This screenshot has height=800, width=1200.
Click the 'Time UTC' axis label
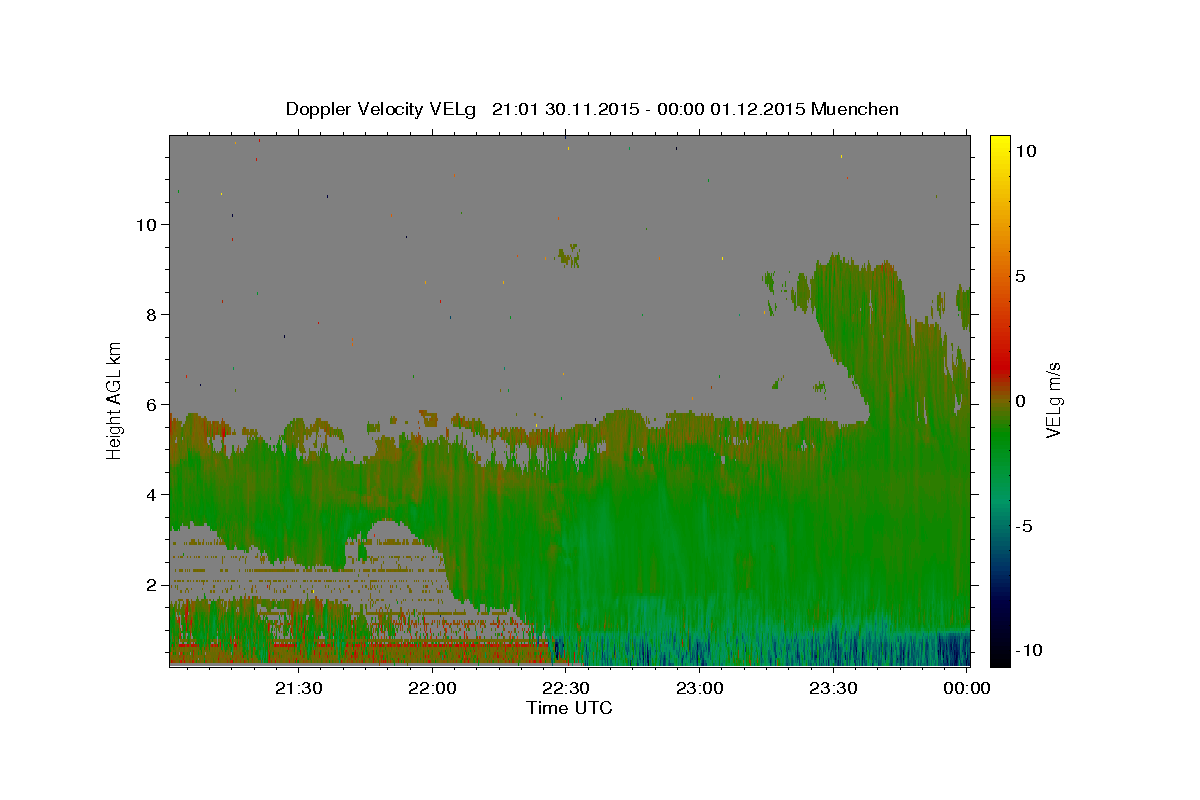(x=569, y=708)
